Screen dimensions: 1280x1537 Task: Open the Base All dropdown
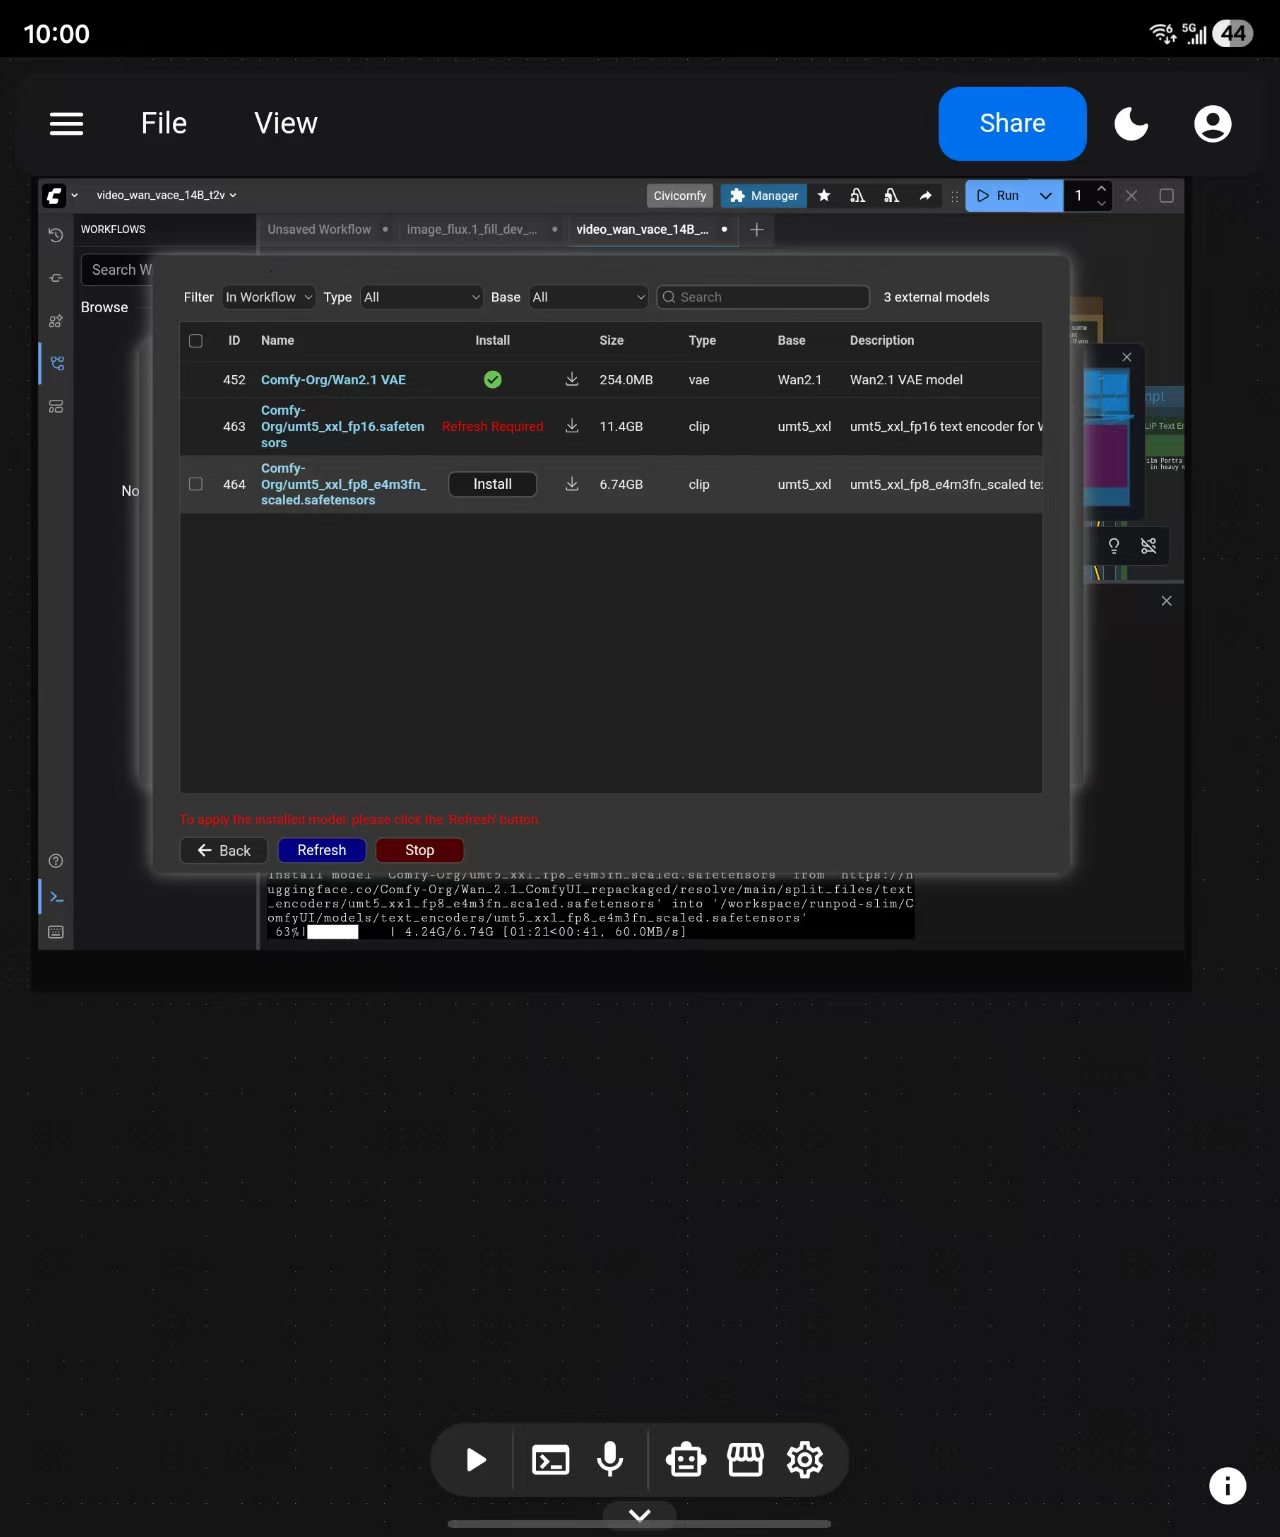pos(589,297)
